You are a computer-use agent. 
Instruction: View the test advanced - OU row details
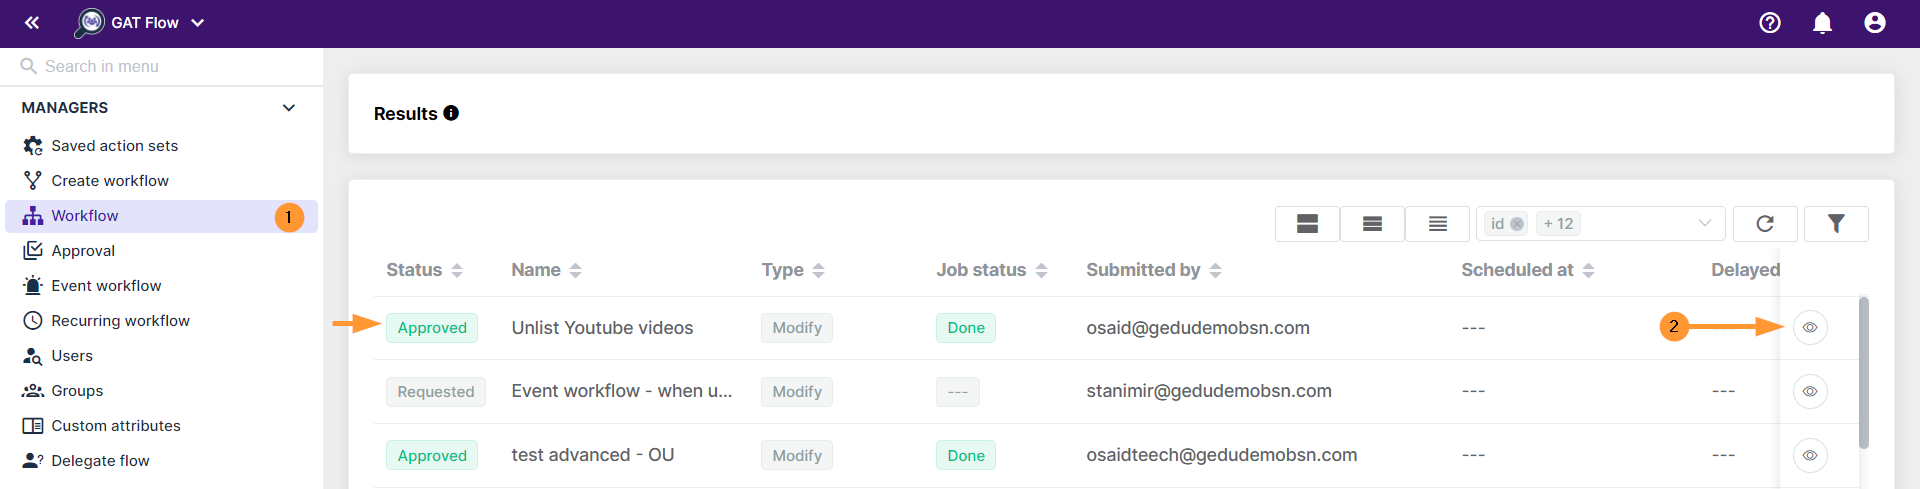pos(1810,455)
